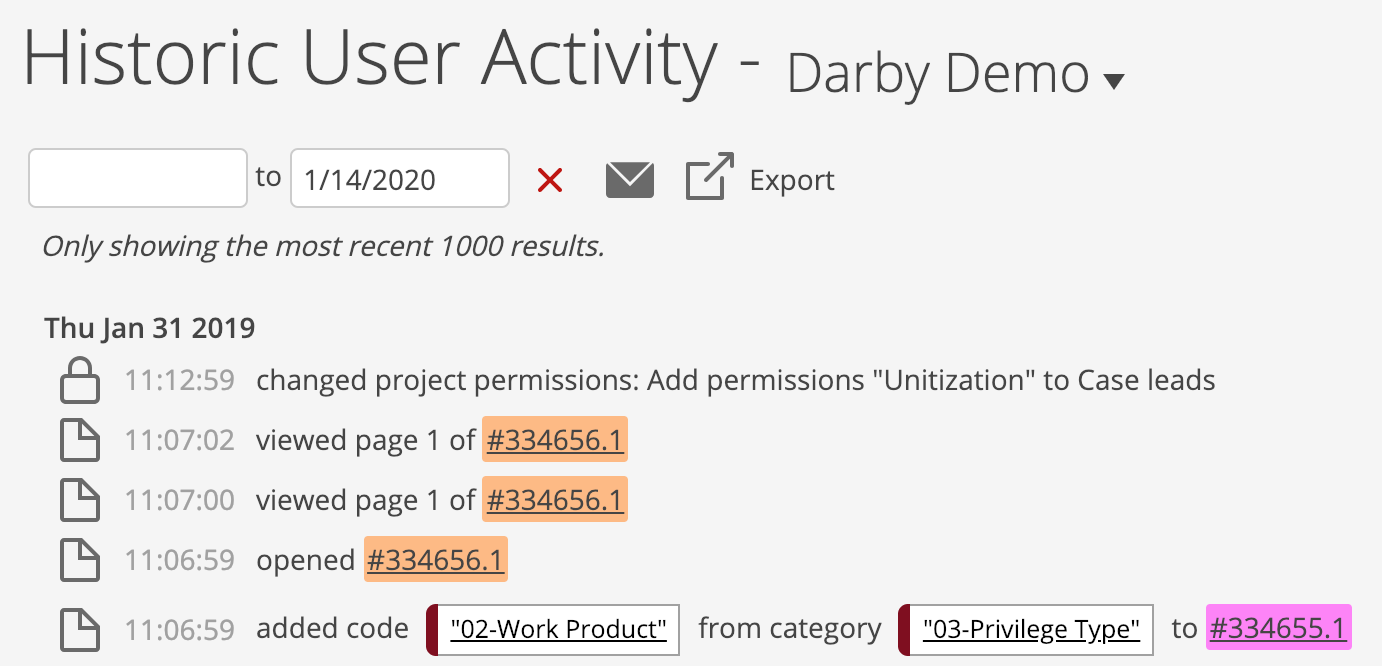Open the Darby Demo user dropdown
The height and width of the screenshot is (666, 1382).
pos(956,74)
